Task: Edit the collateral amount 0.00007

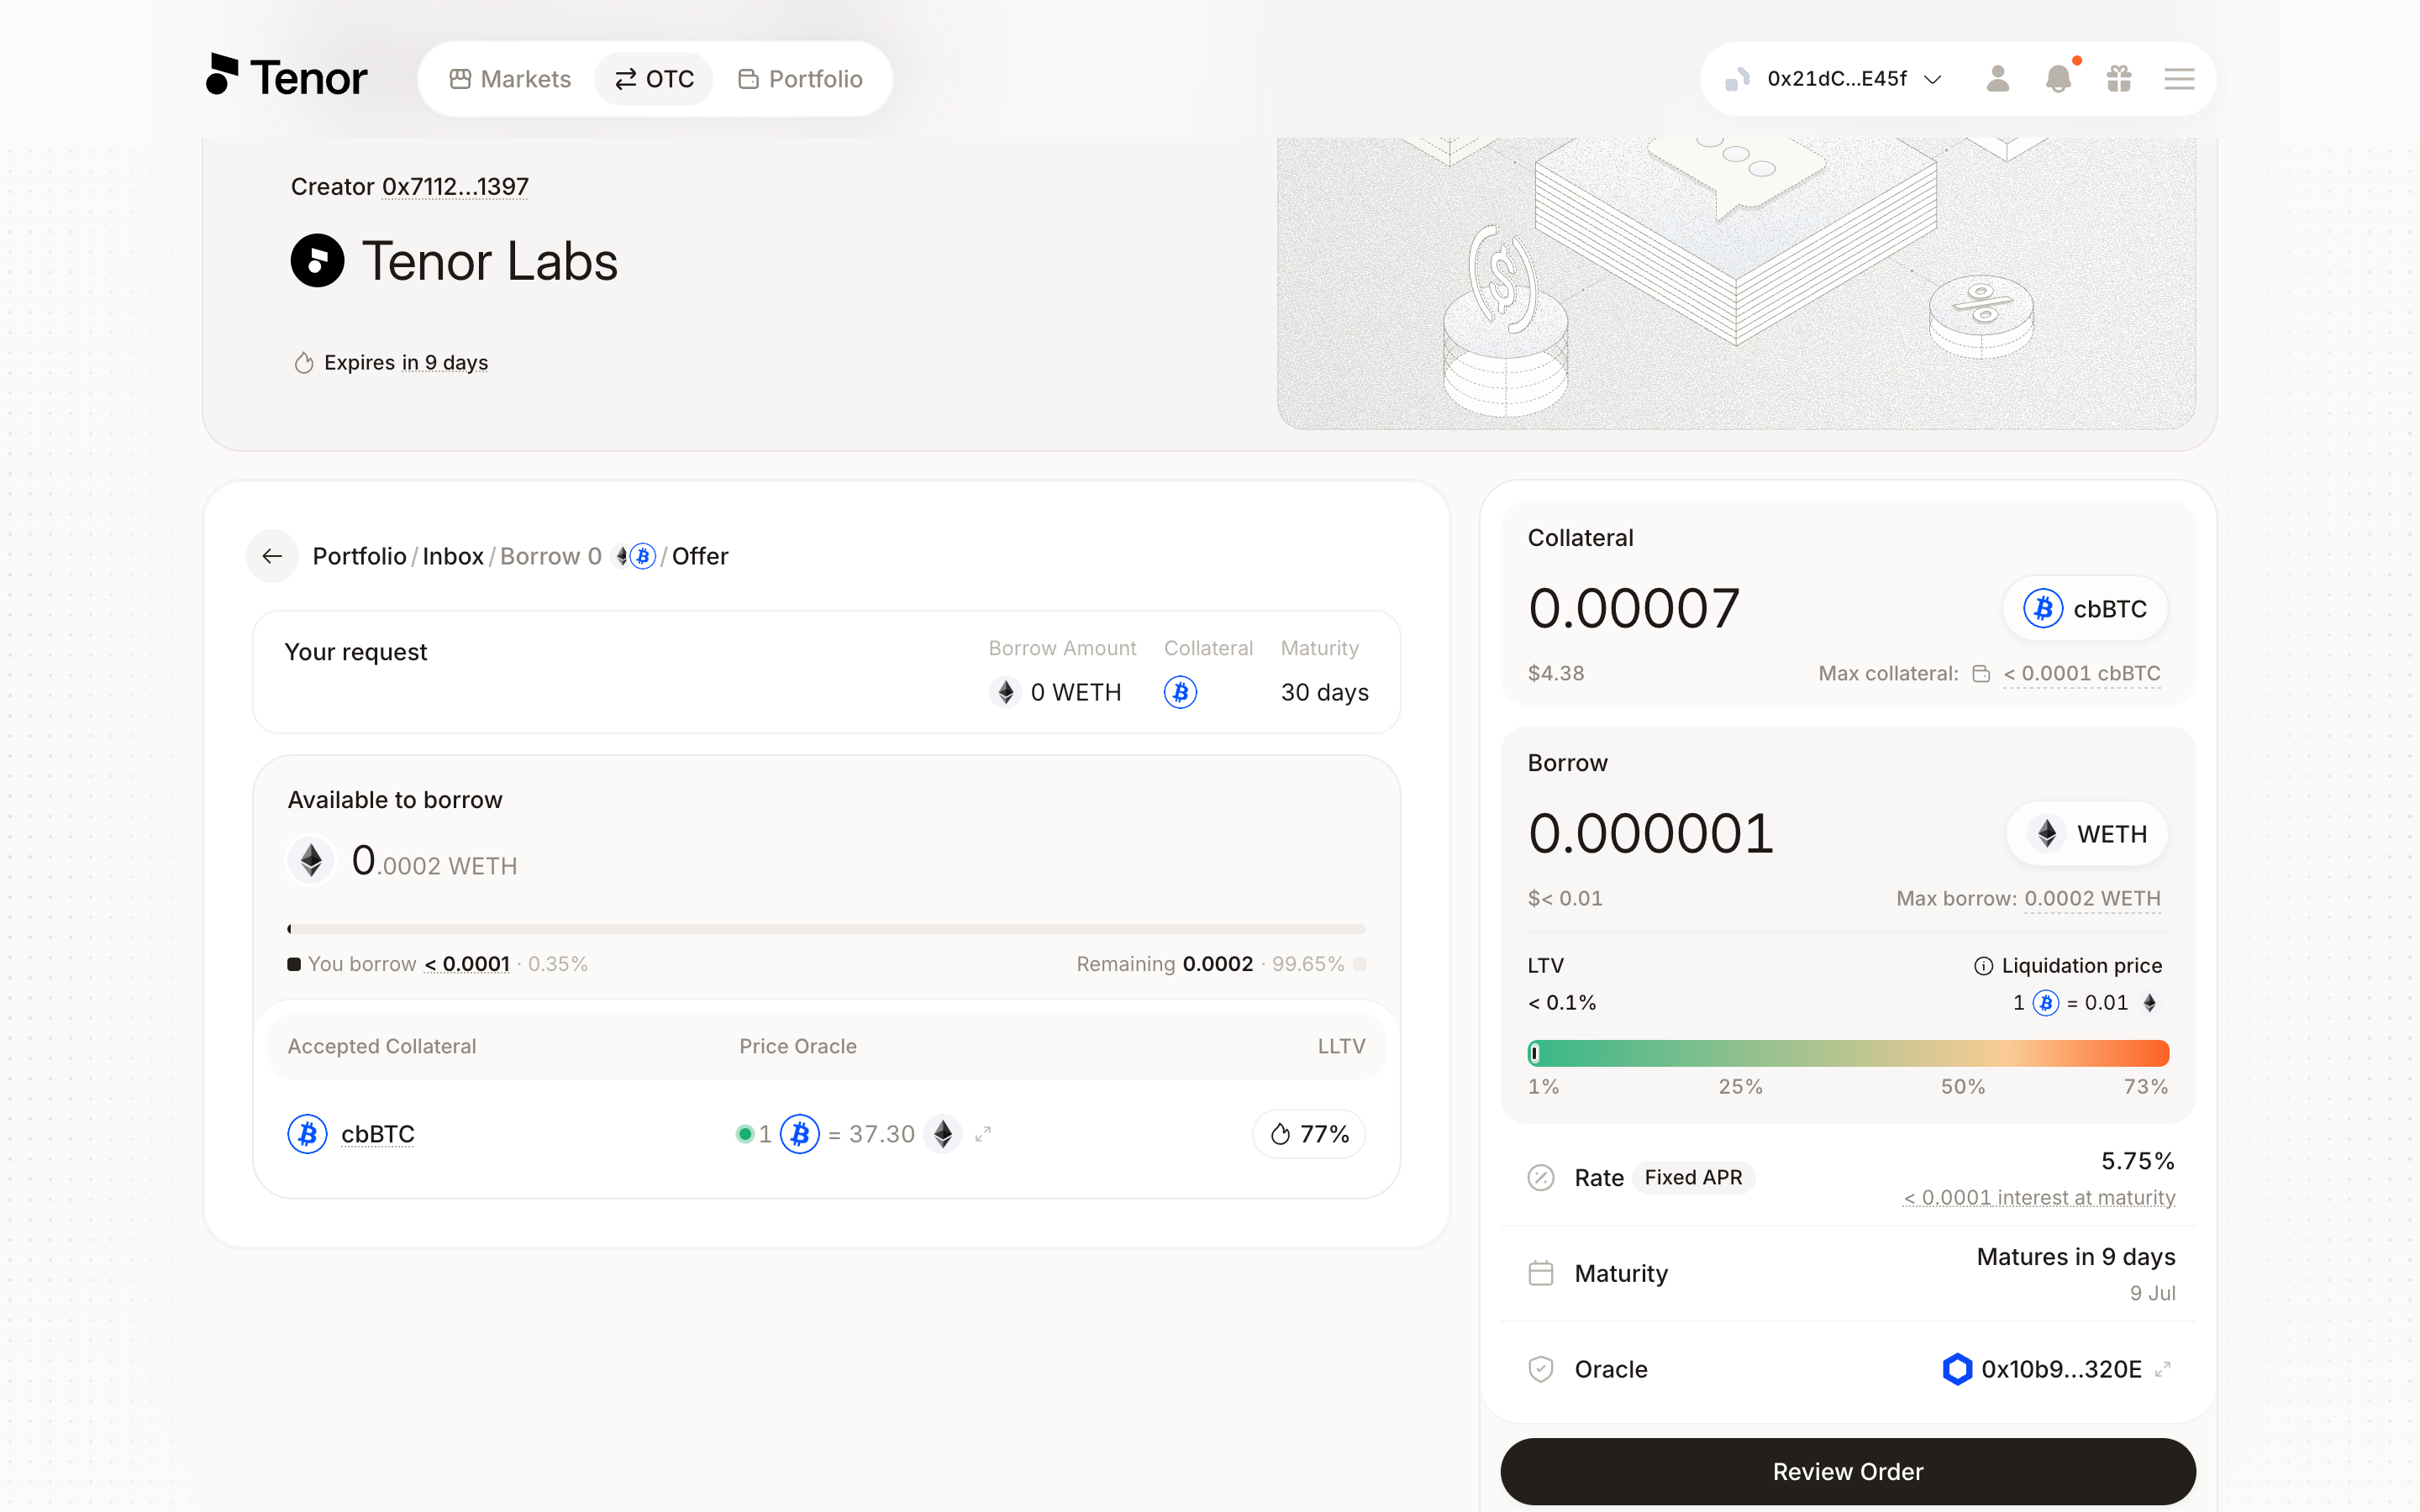Action: coord(1634,608)
